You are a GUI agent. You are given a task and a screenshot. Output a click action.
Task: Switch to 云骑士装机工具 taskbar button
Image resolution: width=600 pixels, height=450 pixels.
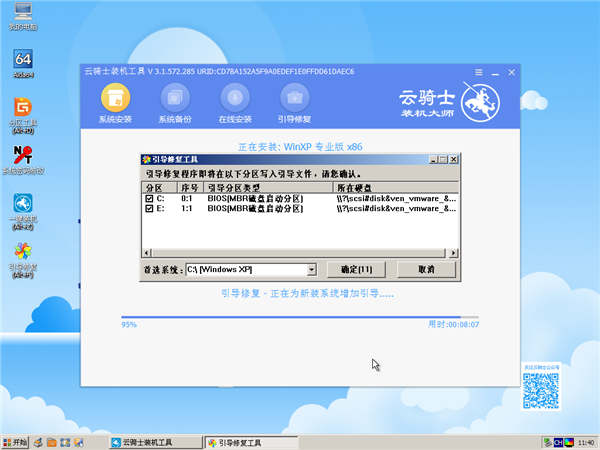155,443
